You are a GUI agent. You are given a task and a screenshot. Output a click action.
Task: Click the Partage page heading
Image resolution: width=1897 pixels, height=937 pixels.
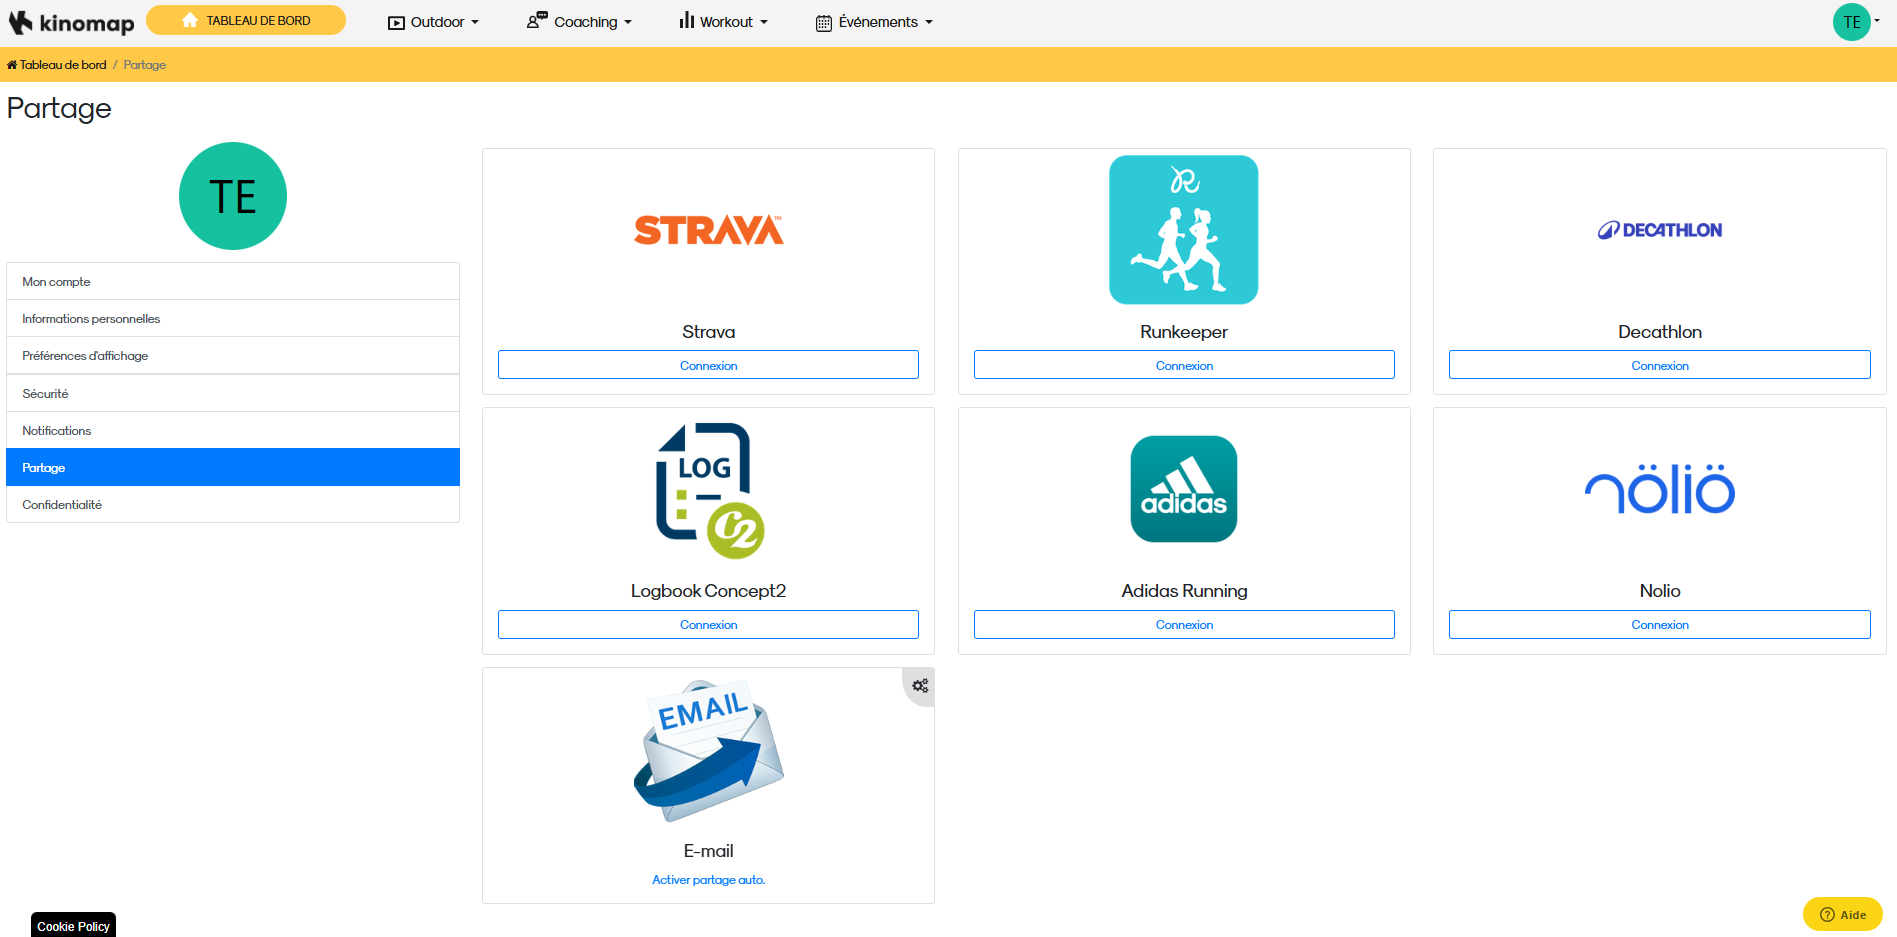(x=59, y=108)
